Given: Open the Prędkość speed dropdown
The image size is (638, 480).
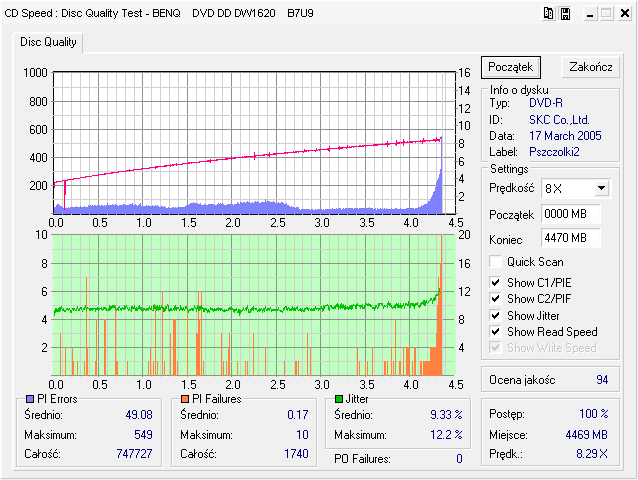Looking at the screenshot, I should click(601, 188).
